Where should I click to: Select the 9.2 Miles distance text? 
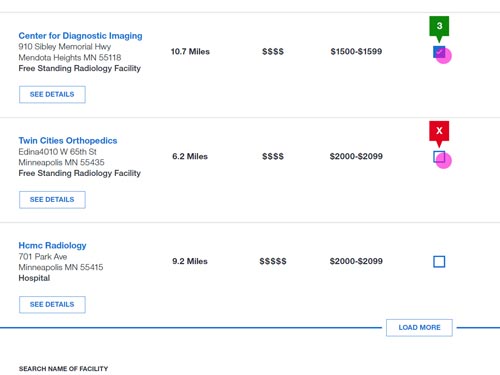[190, 261]
